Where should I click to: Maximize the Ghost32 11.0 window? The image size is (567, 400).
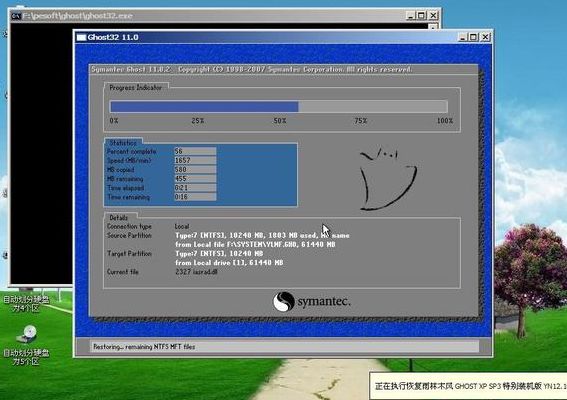(473, 37)
